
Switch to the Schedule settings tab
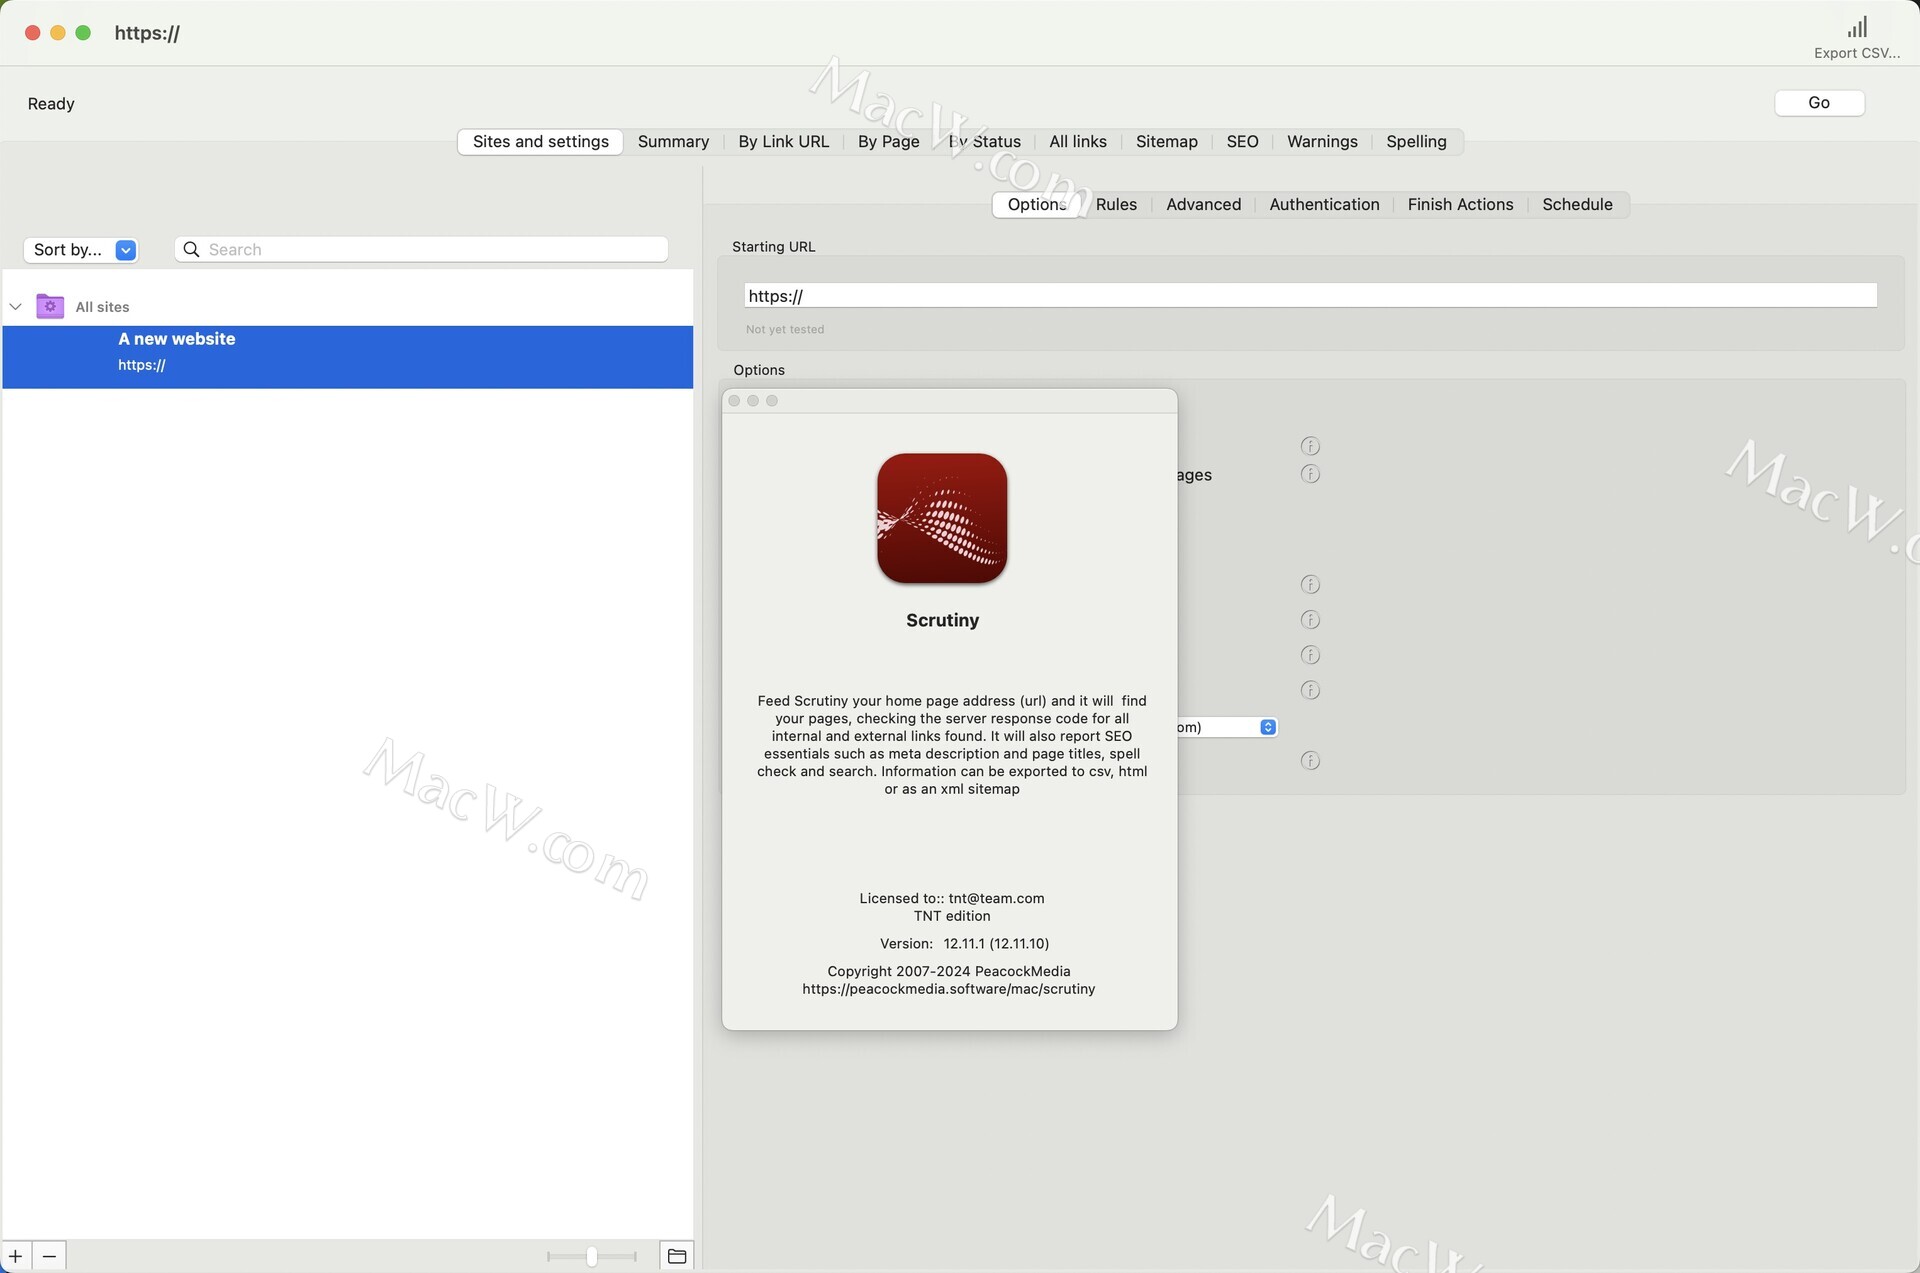(x=1577, y=205)
